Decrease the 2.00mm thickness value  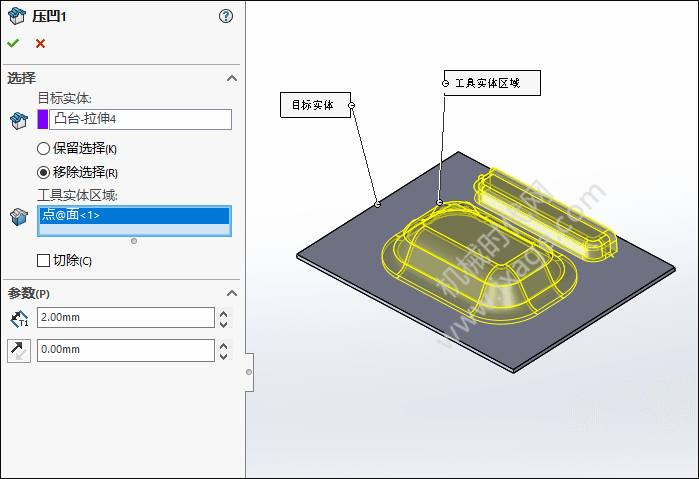(224, 324)
